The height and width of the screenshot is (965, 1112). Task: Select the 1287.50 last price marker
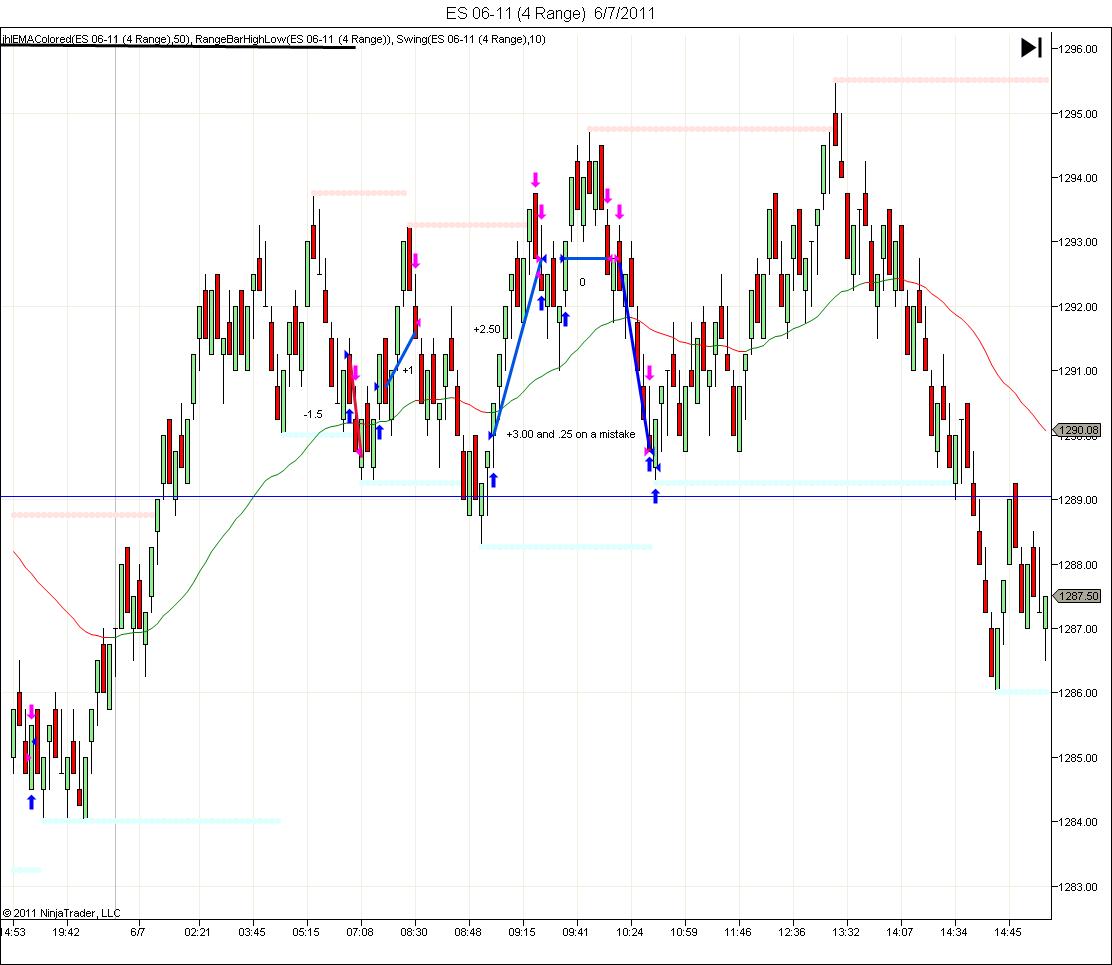pos(1077,596)
